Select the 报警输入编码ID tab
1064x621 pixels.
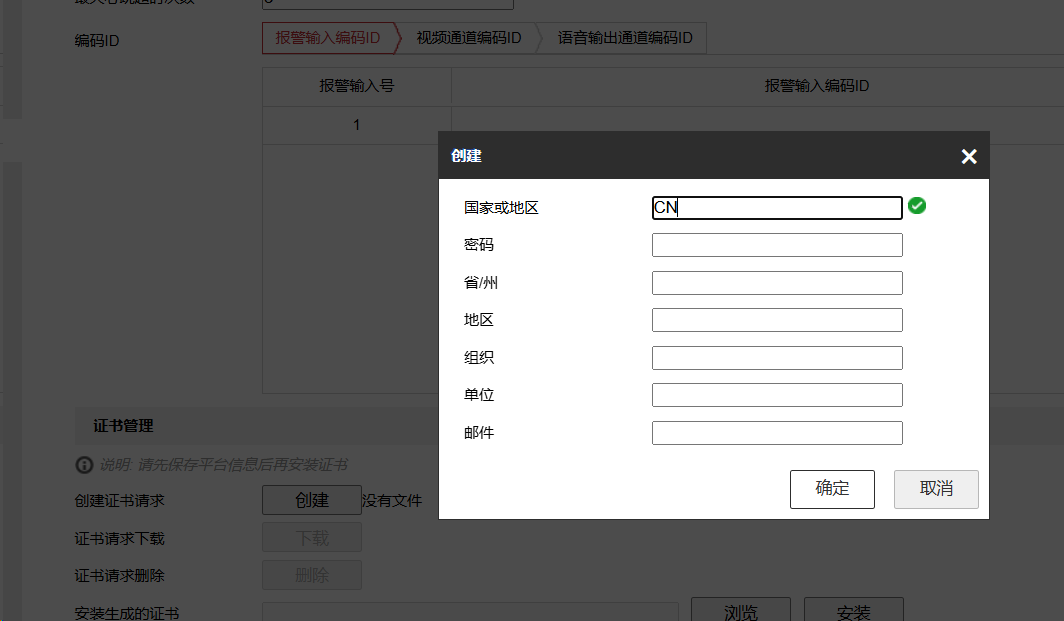click(330, 37)
